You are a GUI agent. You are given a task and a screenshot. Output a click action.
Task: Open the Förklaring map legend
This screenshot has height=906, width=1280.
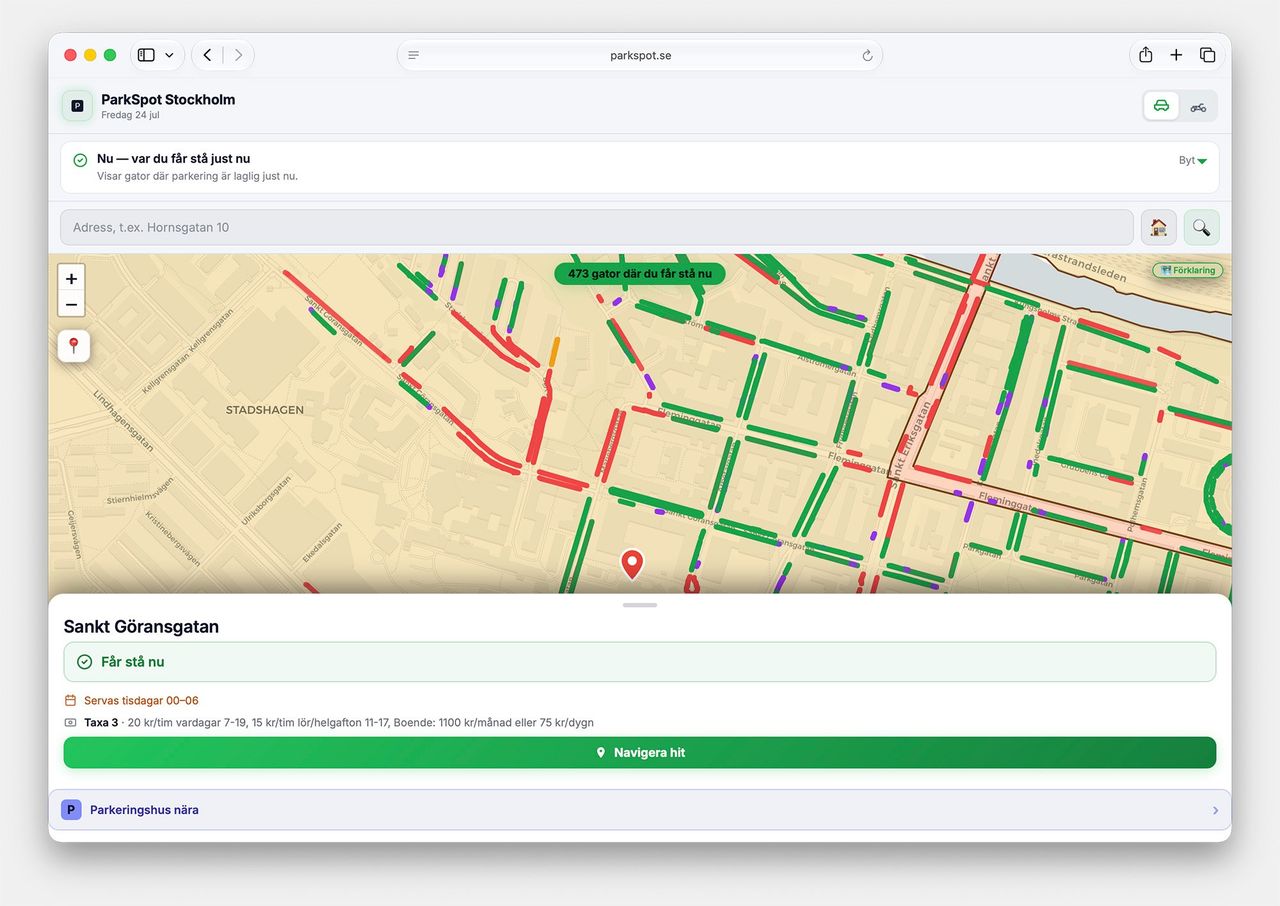click(x=1188, y=270)
